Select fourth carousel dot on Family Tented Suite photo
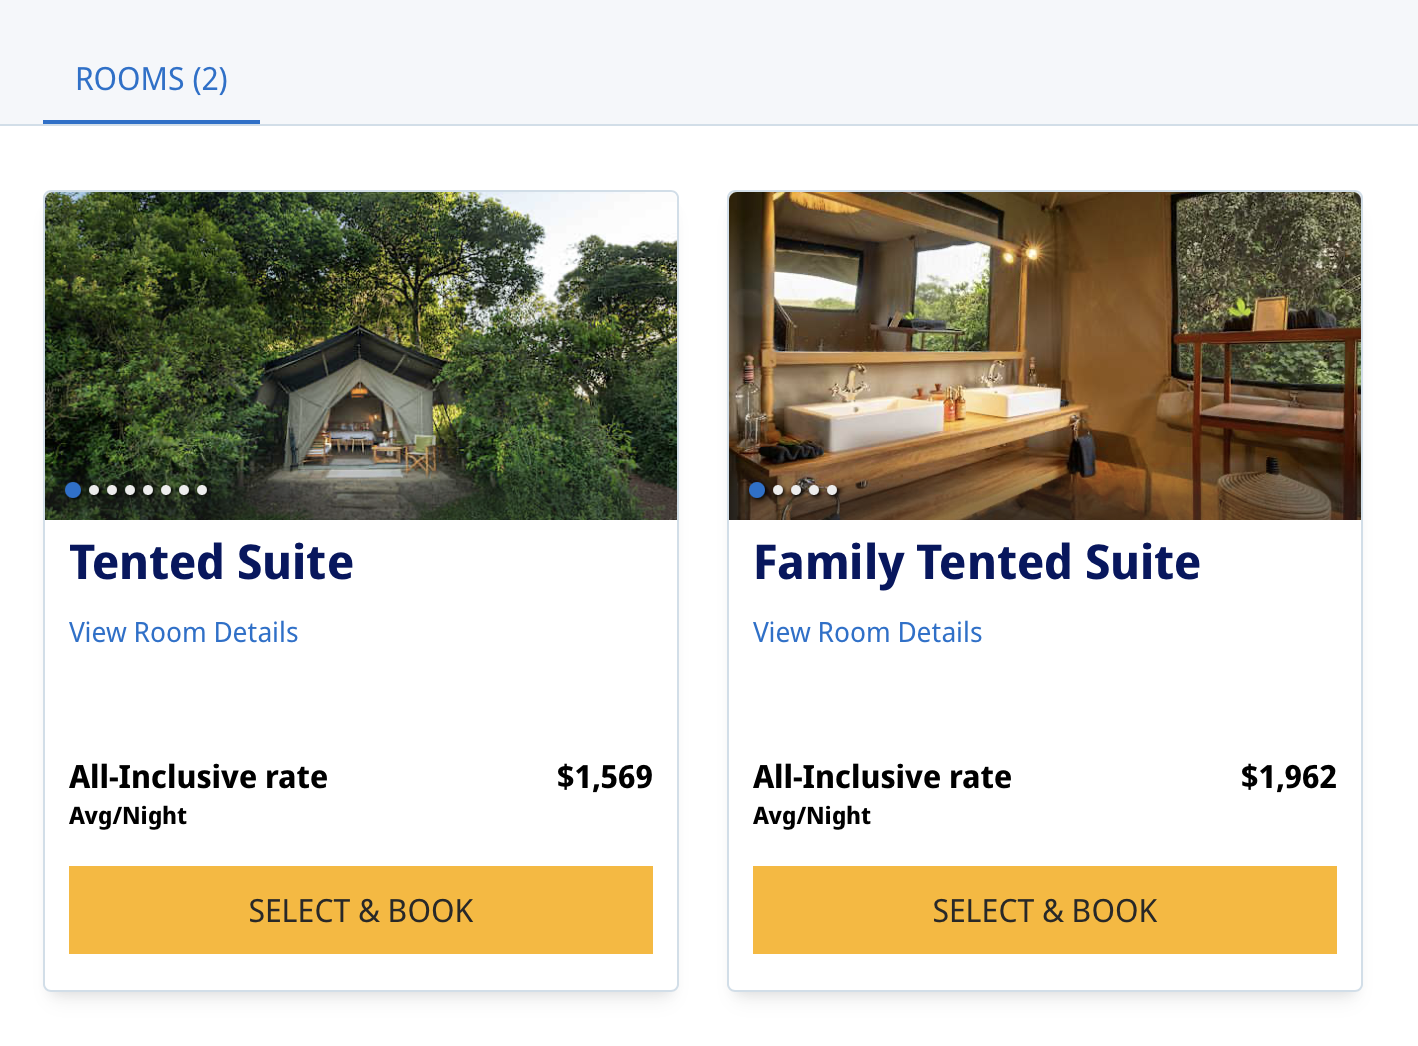The height and width of the screenshot is (1046, 1418). pos(814,490)
